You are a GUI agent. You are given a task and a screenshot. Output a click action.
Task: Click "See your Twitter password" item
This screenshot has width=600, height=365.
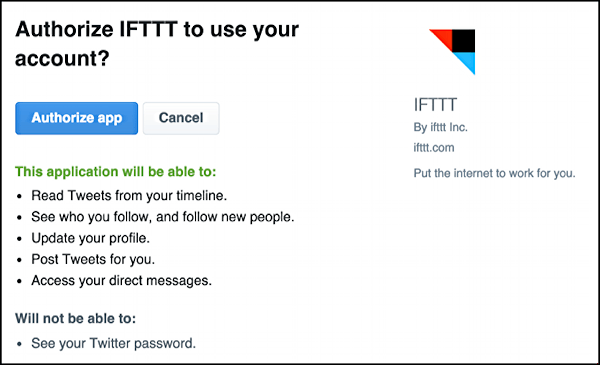click(113, 344)
